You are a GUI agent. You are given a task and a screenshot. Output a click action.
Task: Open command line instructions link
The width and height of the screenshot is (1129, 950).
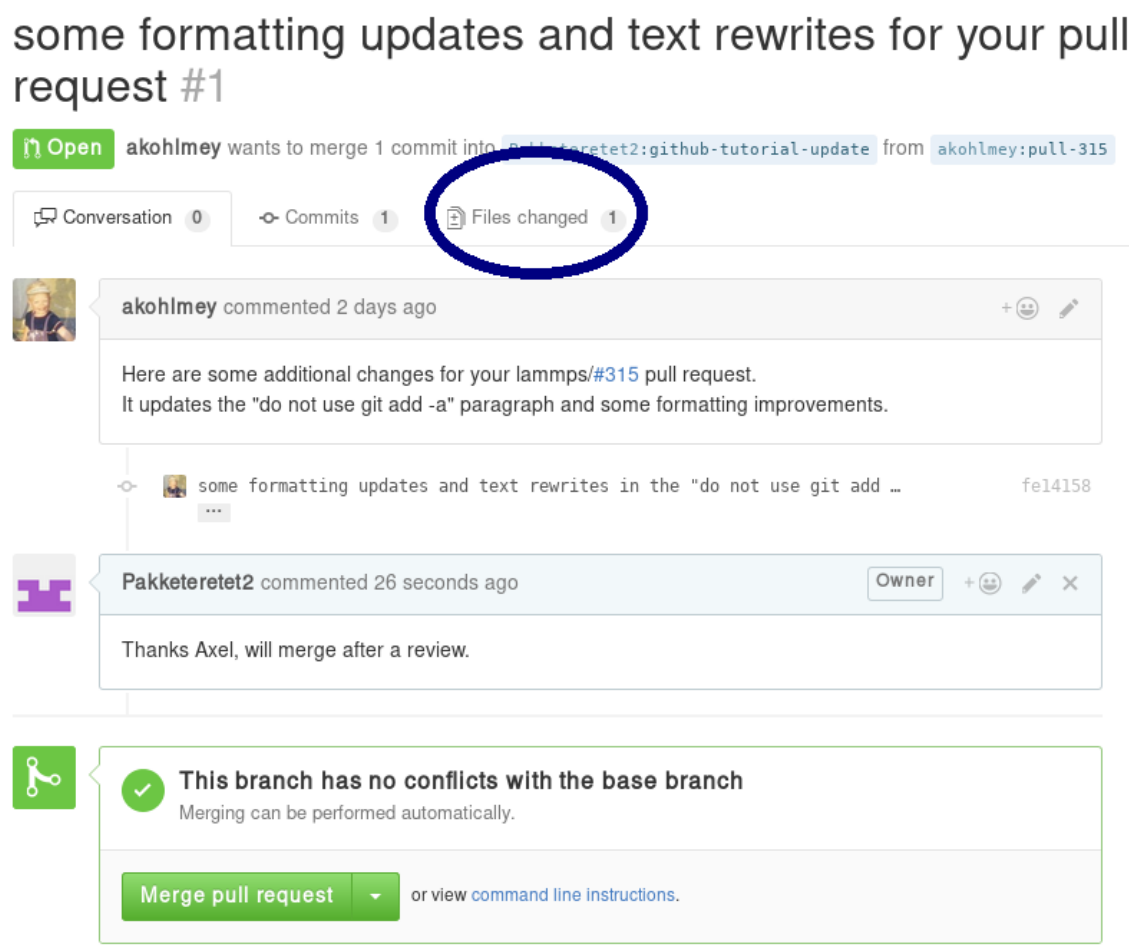[573, 895]
